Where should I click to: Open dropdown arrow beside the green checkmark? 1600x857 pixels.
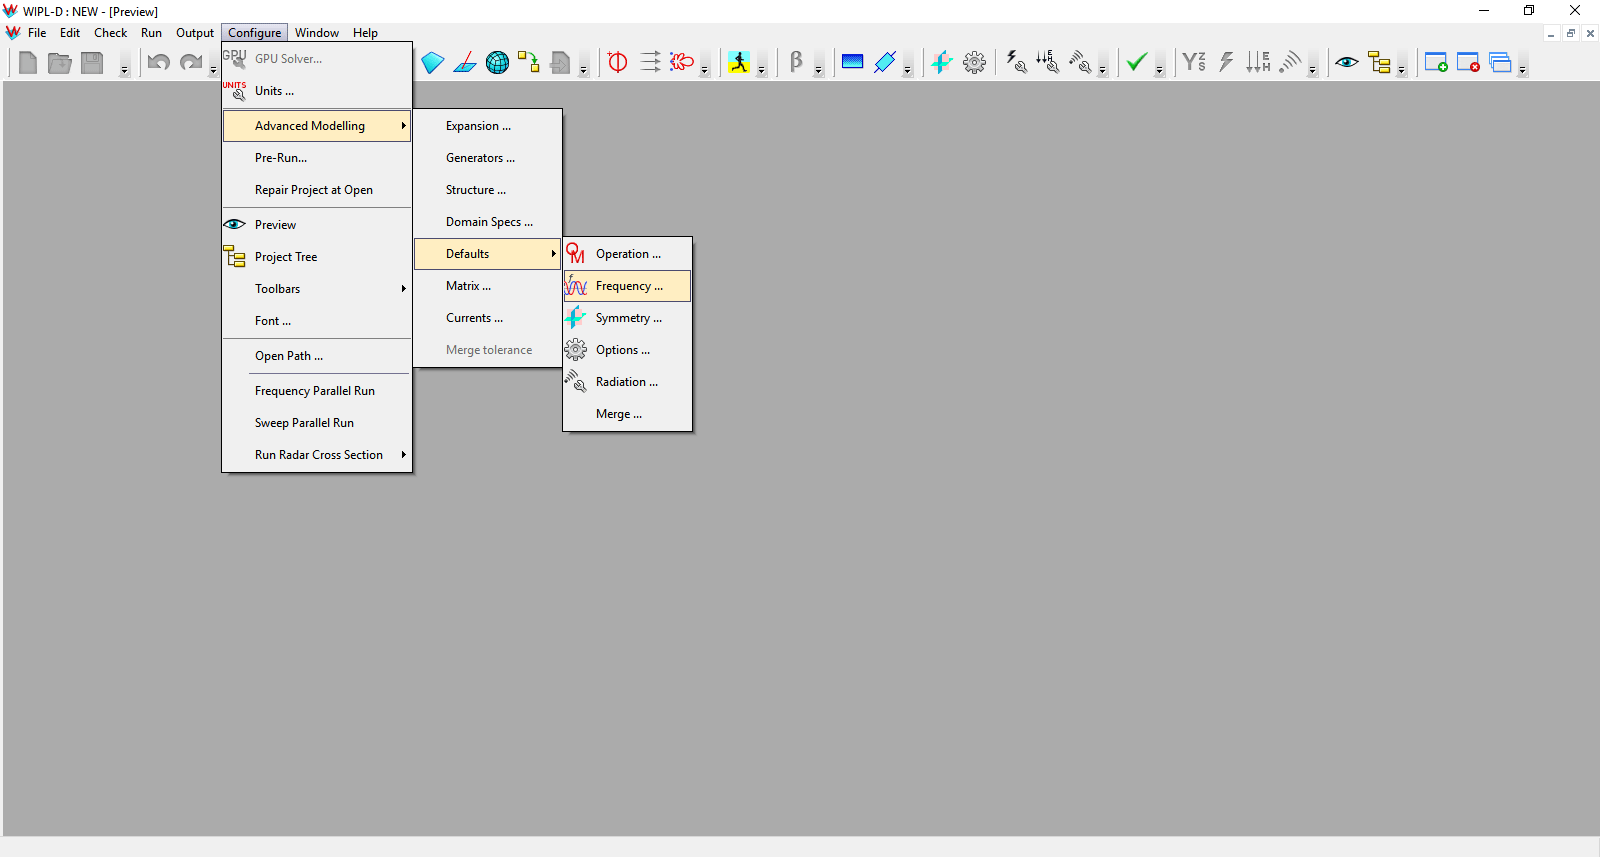point(1160,69)
